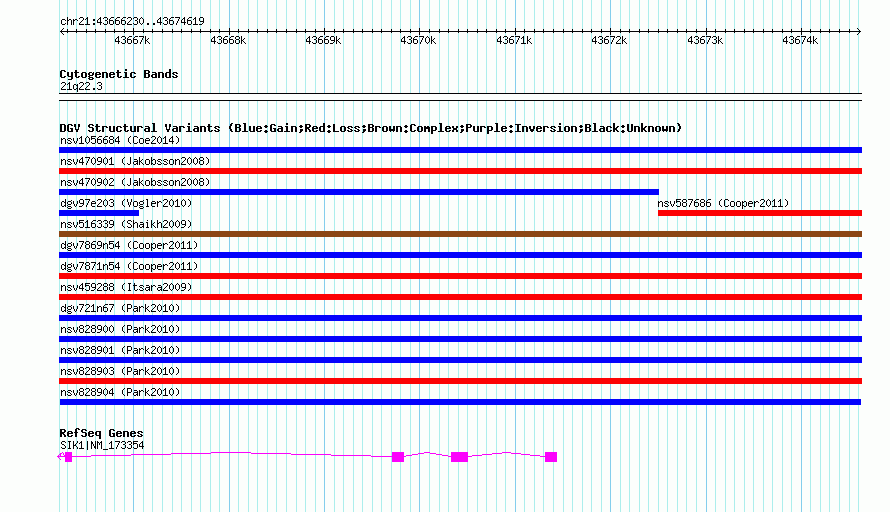Click the dgv7871n54 (Cooper2011) red bar
This screenshot has width=890, height=512.
click(460, 276)
